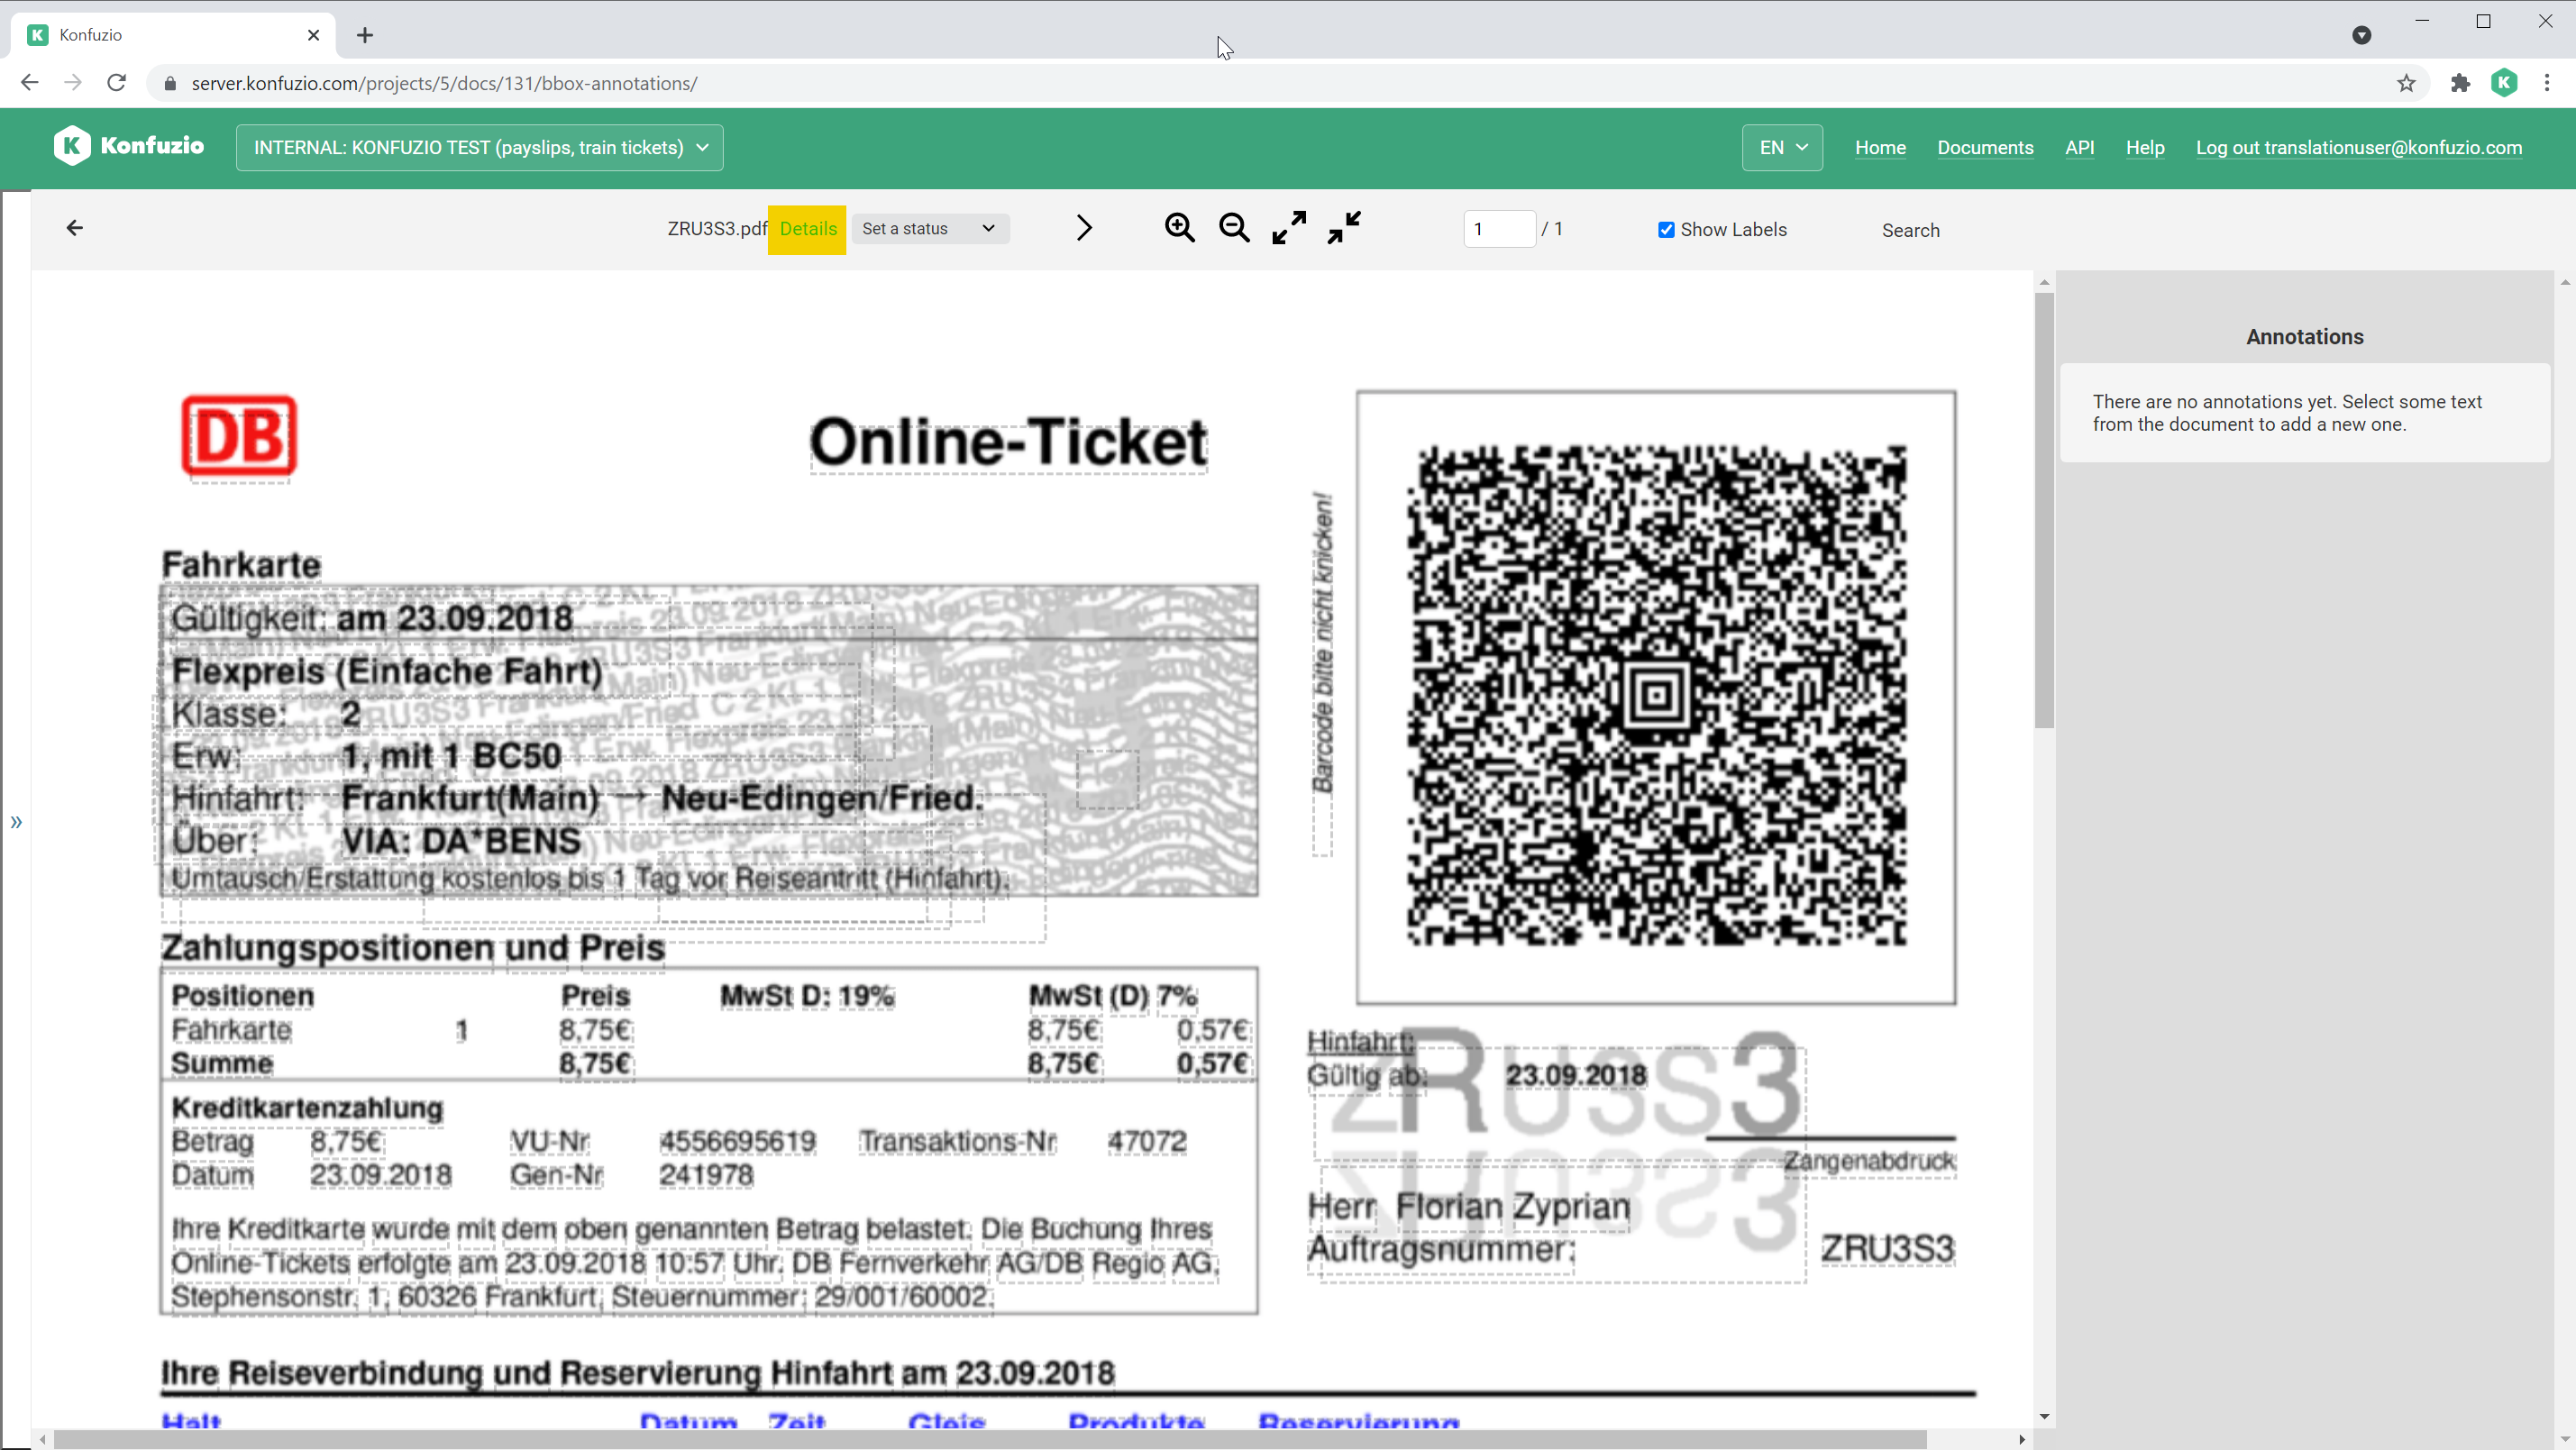This screenshot has height=1450, width=2576.
Task: Click the round dropdown icon in the Chrome title bar
Action: [x=2362, y=35]
